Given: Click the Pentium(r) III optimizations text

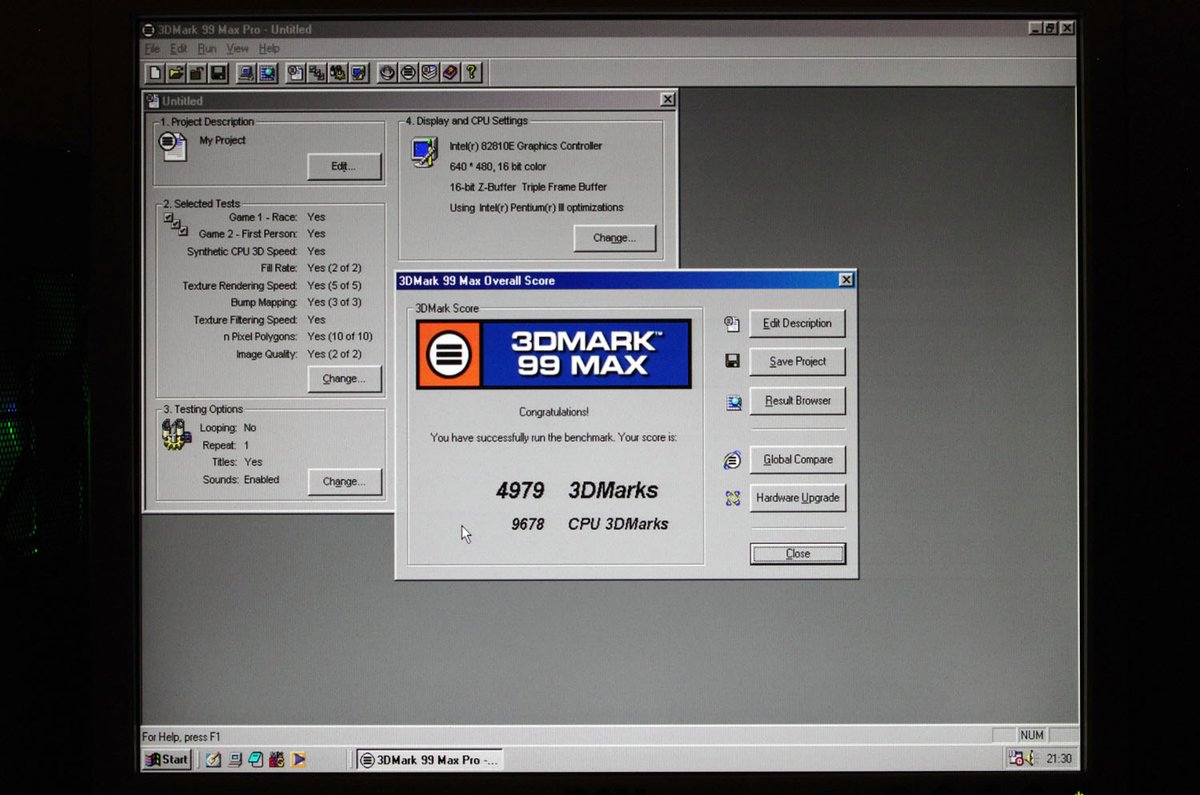Looking at the screenshot, I should tap(536, 207).
